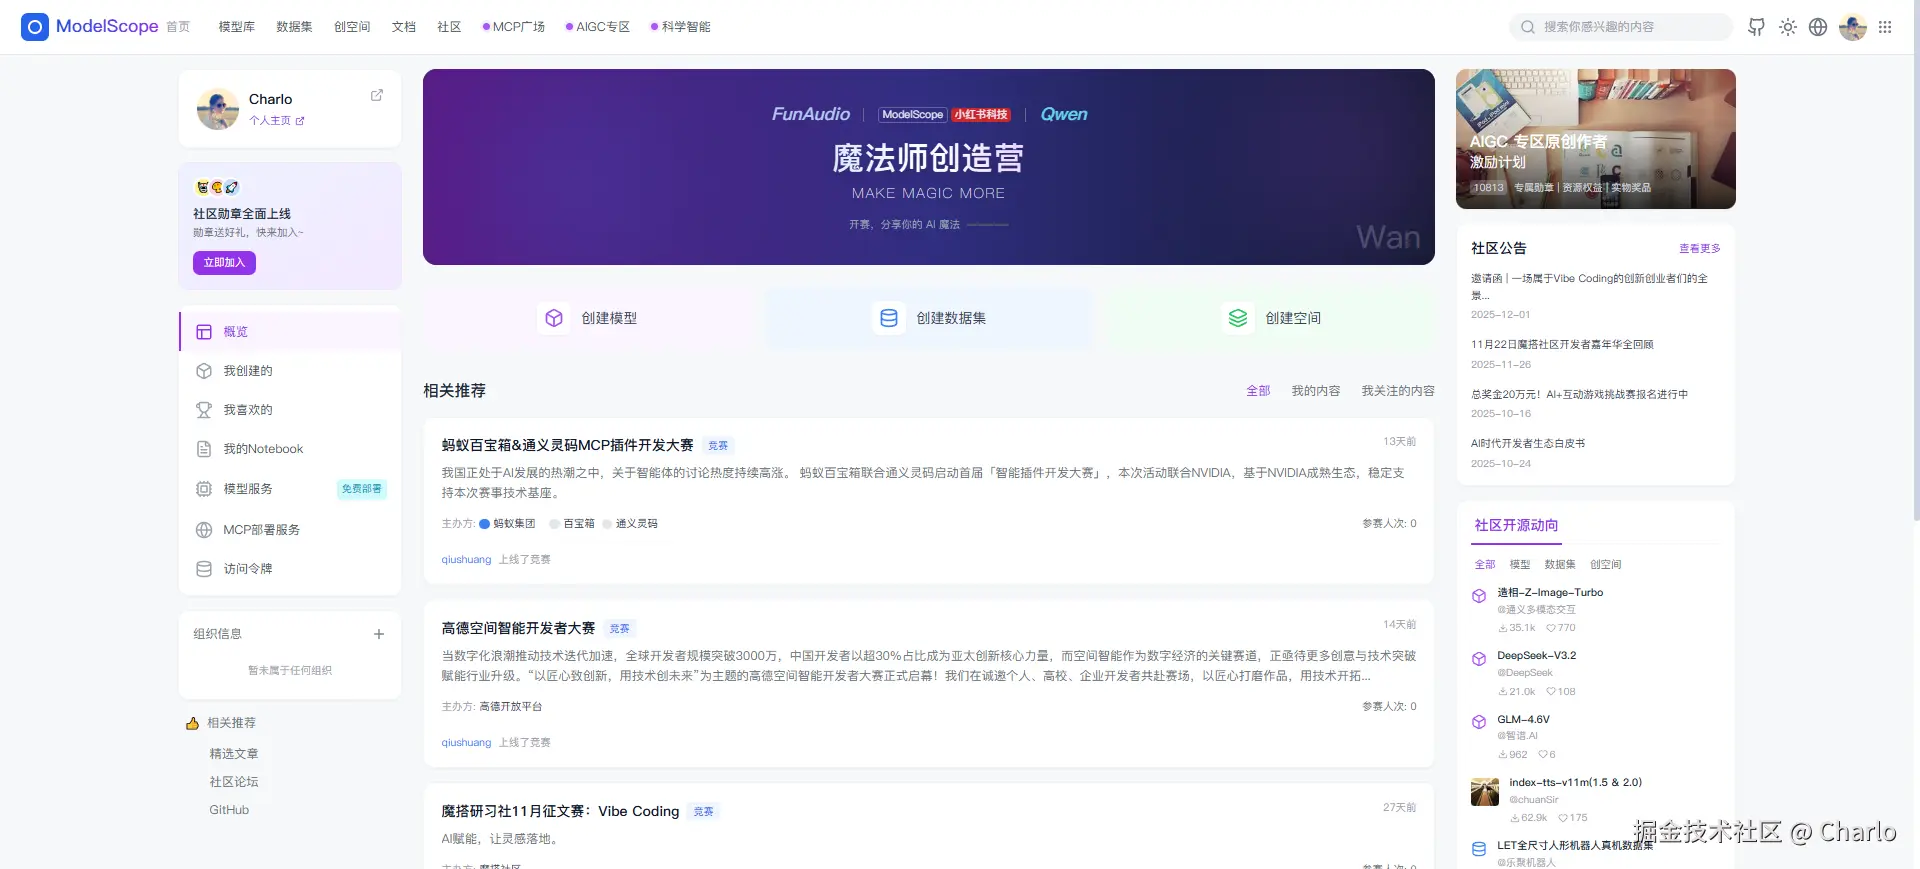Open MCP广场 in top navigation
The image size is (1920, 869).
coord(514,27)
